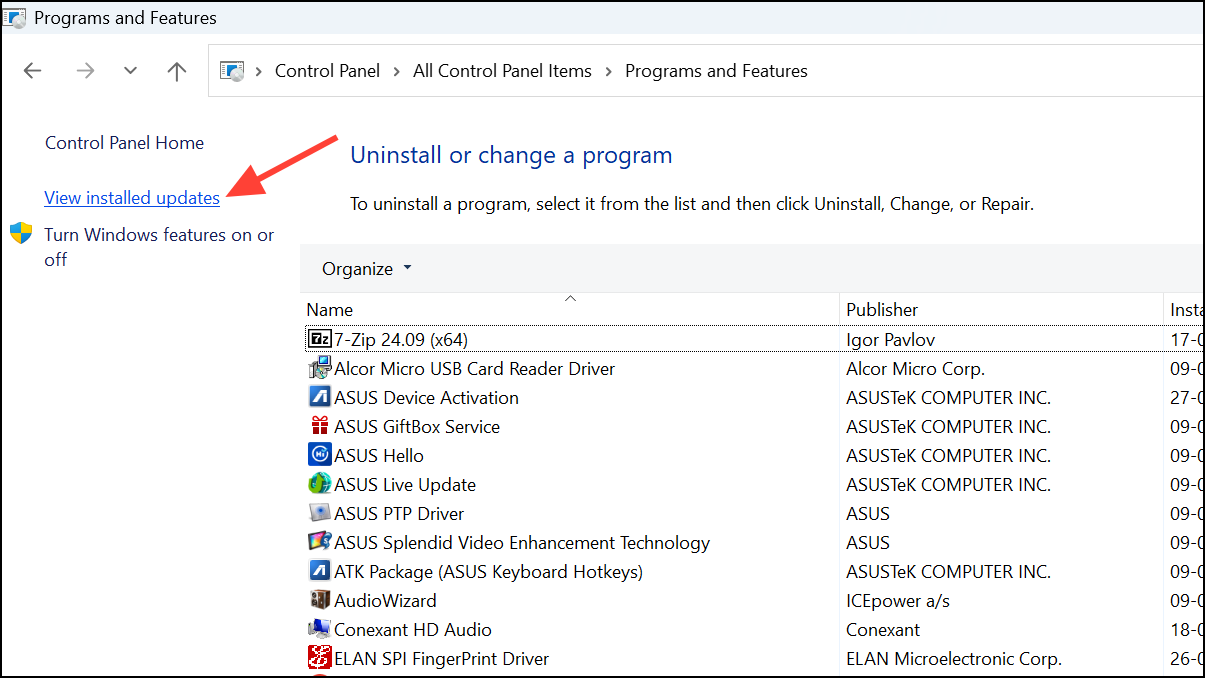The width and height of the screenshot is (1205, 678).
Task: Select AudioWizard entry
Action: [x=385, y=600]
